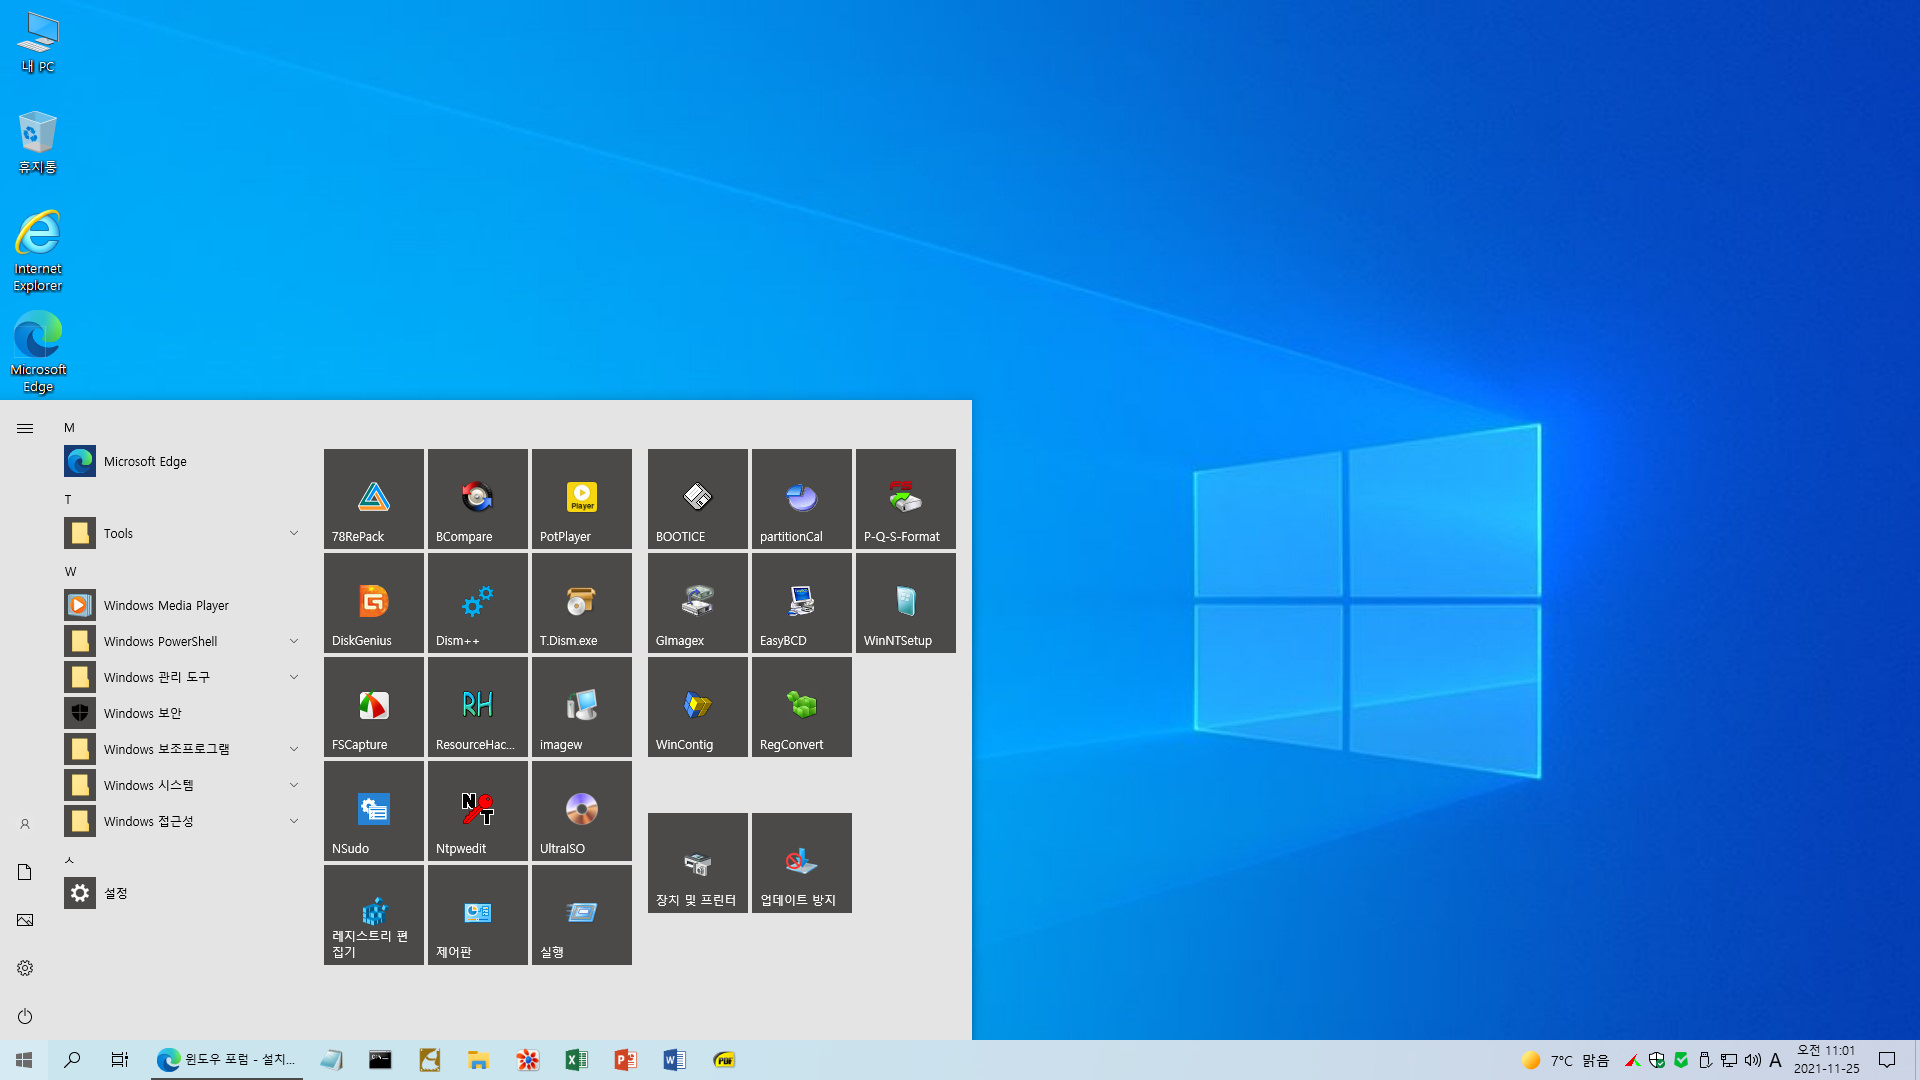Expand the Windows 접근성 folder
1920x1080 pixels.
tap(184, 821)
